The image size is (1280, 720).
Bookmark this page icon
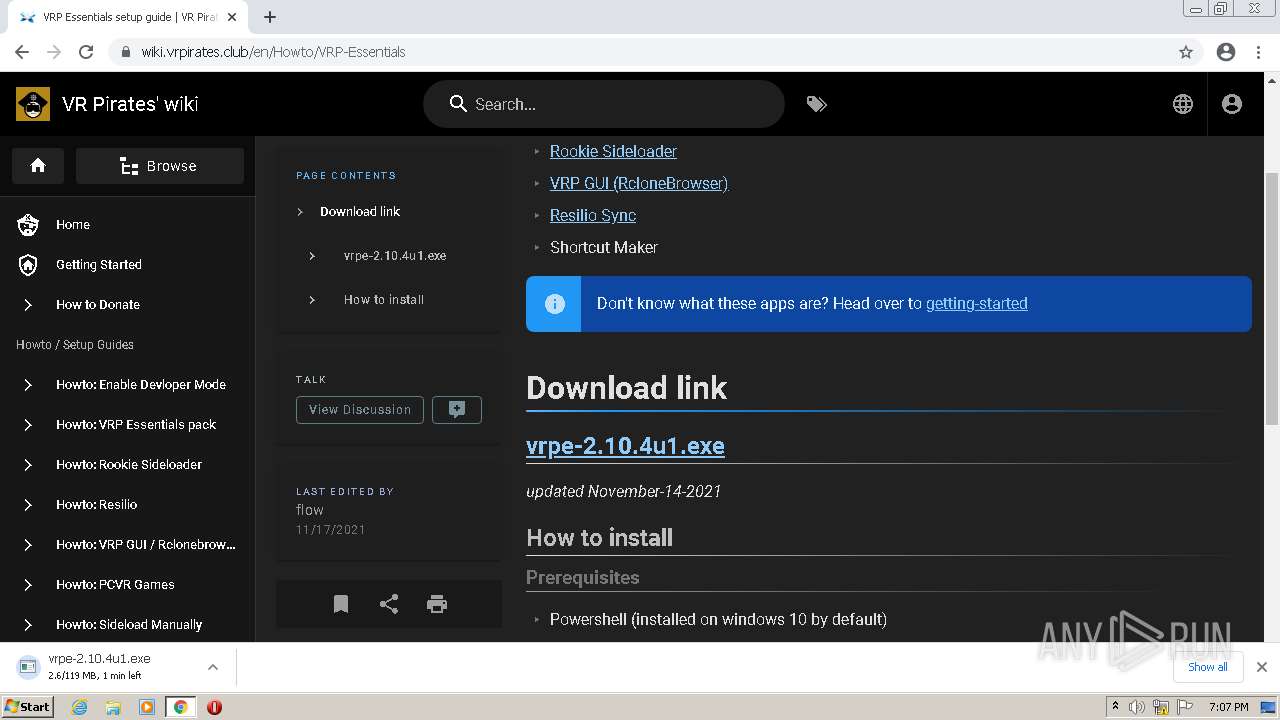341,604
